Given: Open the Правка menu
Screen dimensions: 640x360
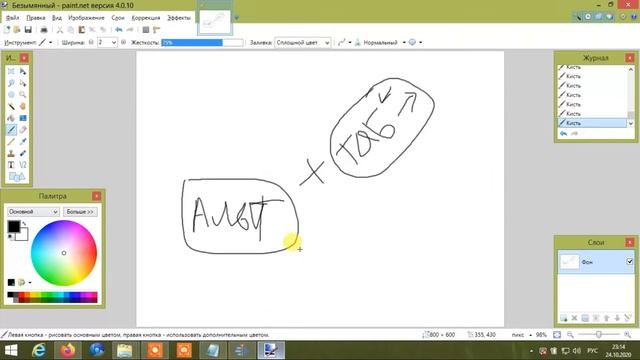Looking at the screenshot, I should [36, 18].
